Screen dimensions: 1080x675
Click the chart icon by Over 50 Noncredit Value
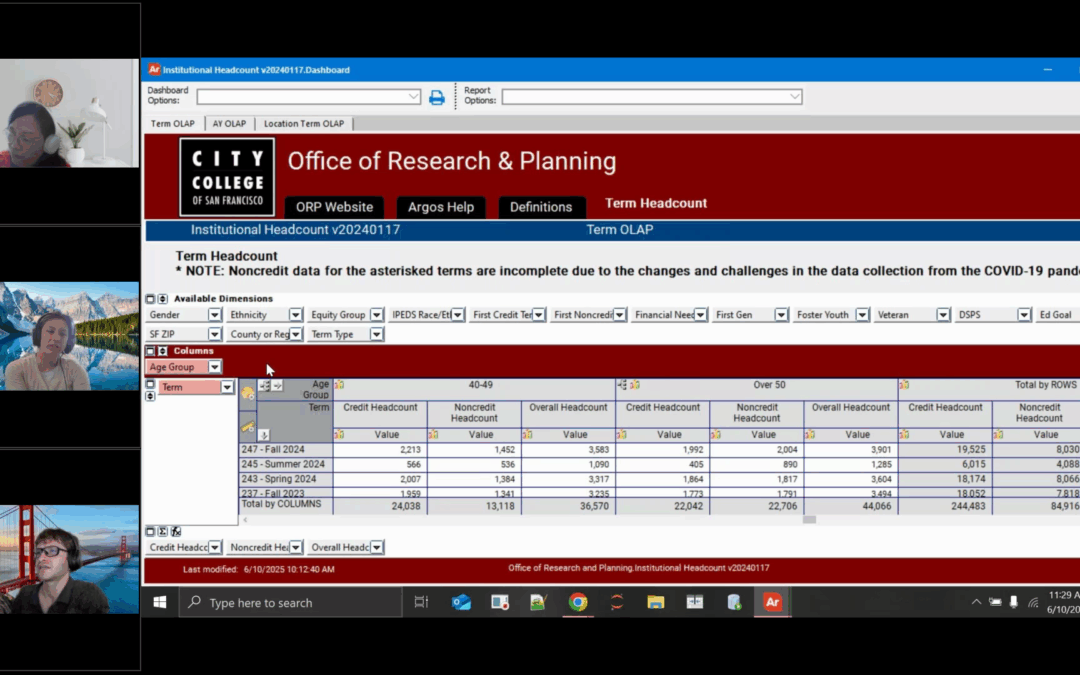[x=716, y=435]
